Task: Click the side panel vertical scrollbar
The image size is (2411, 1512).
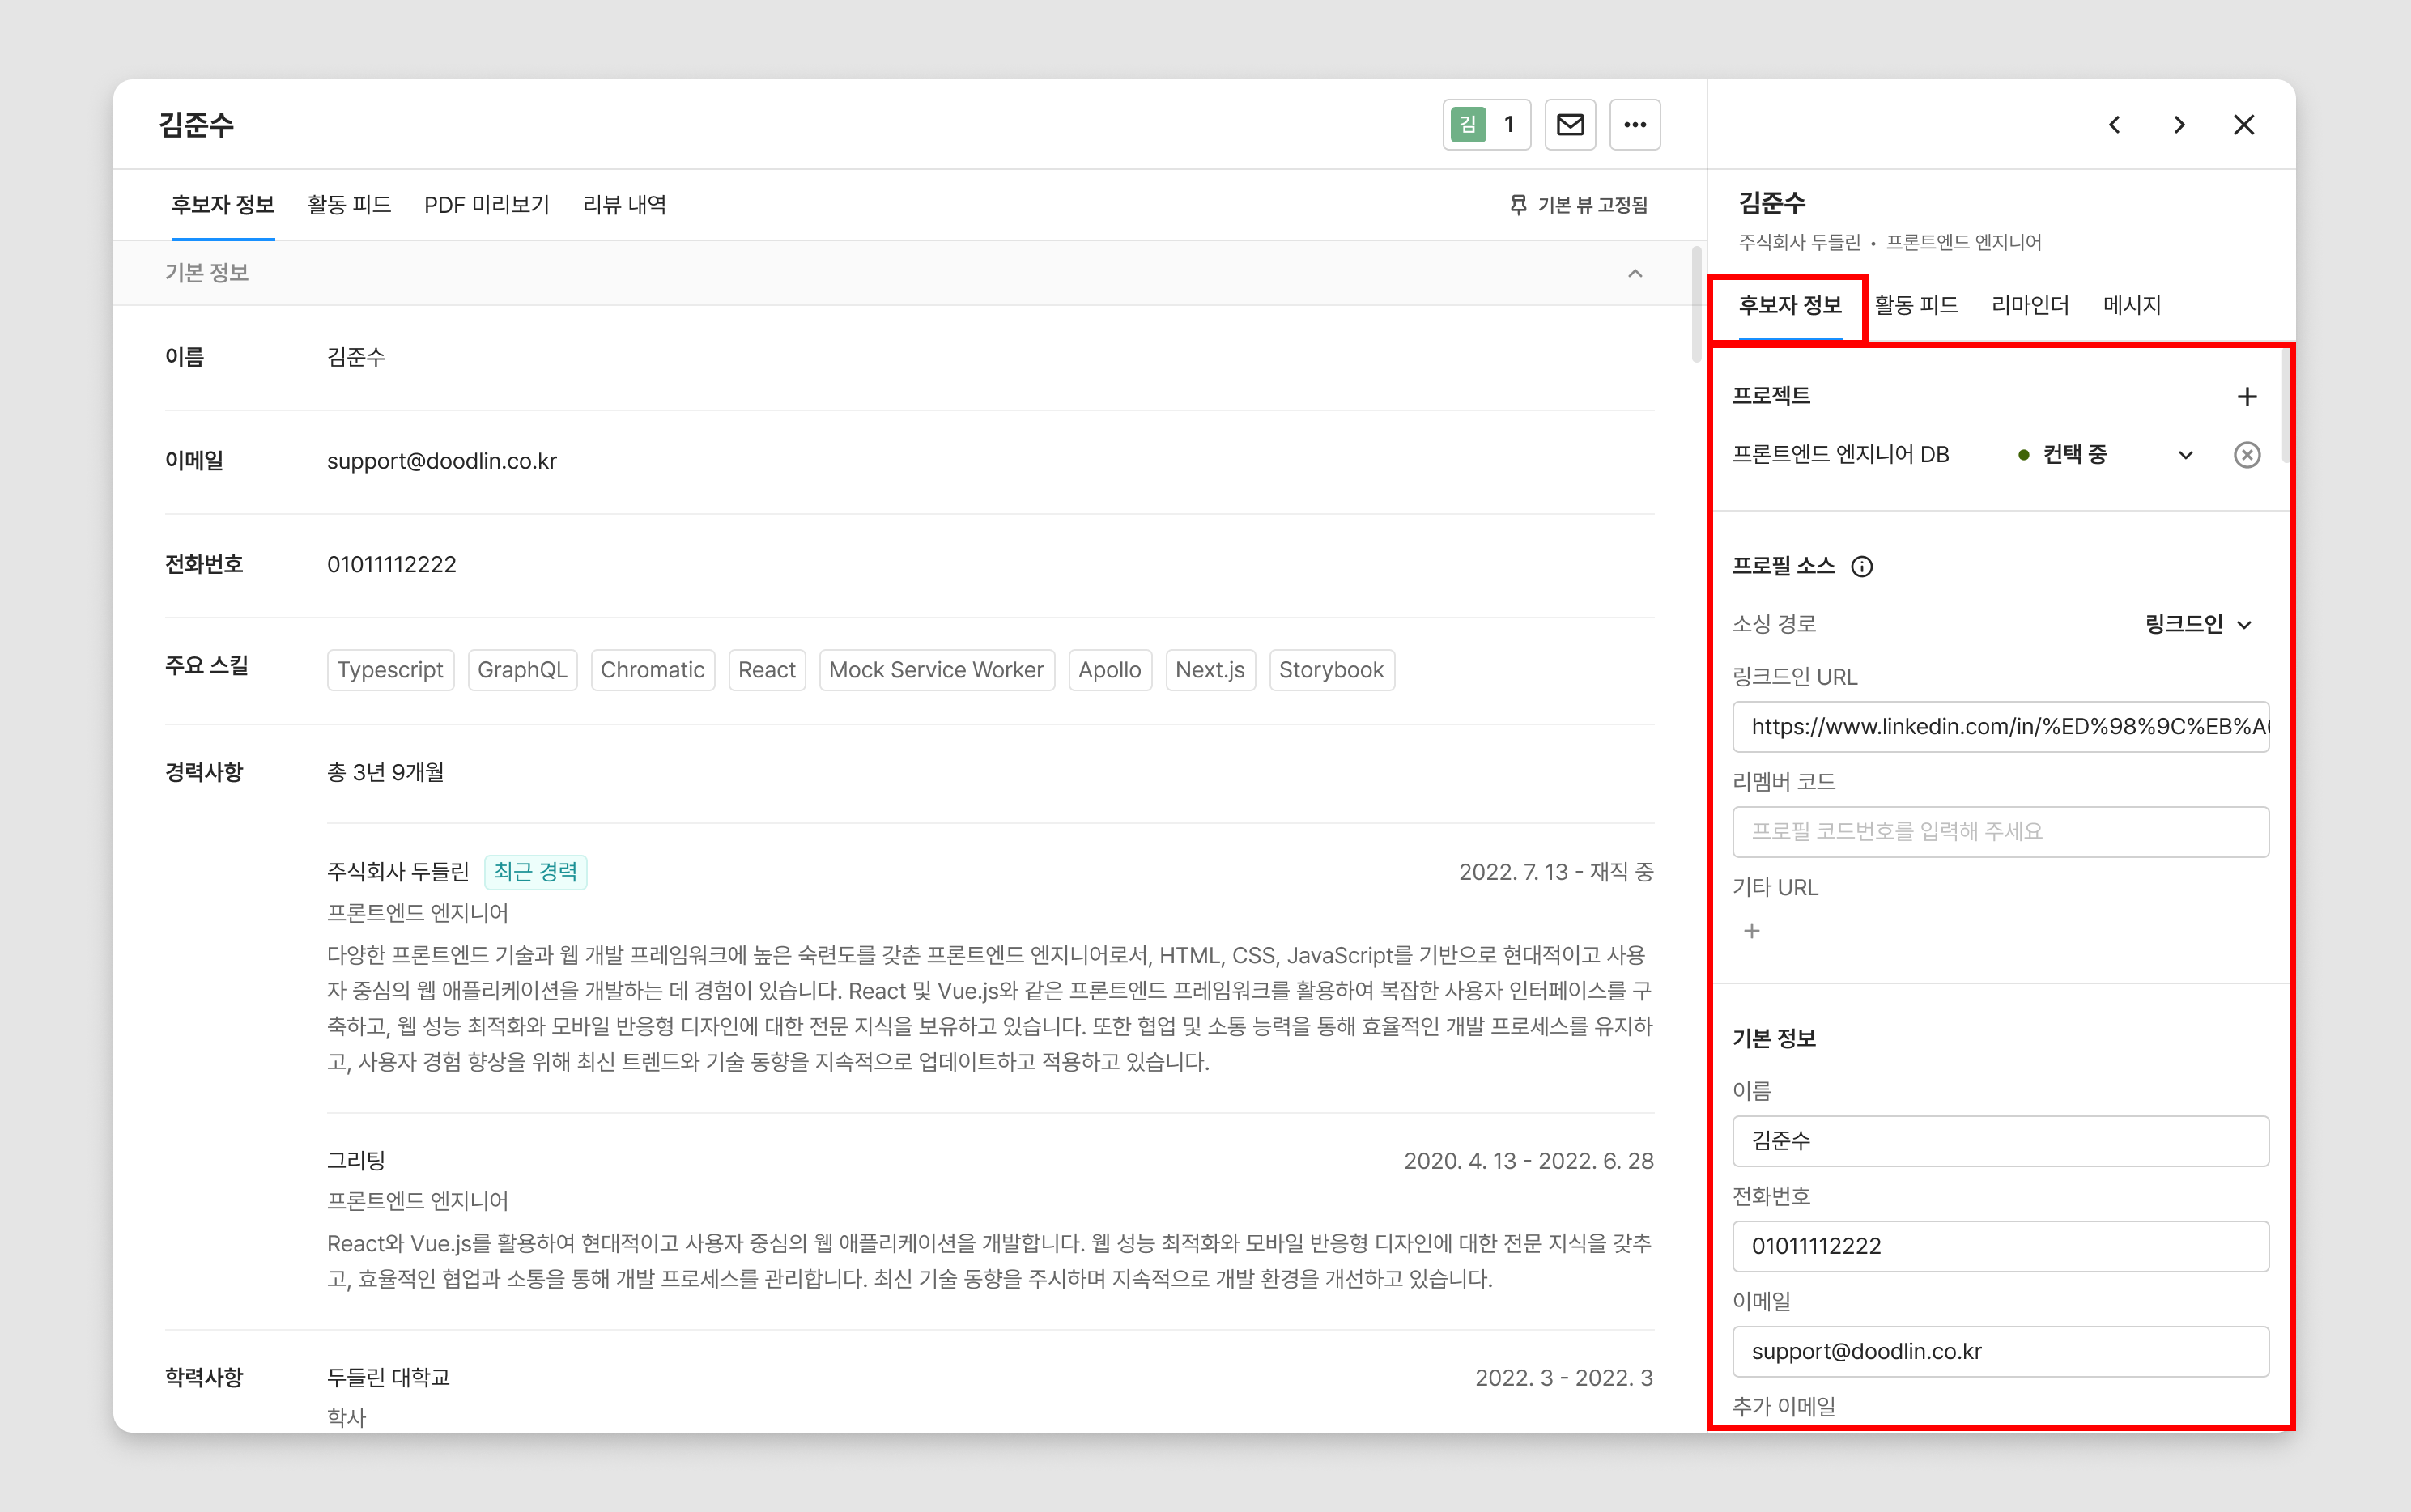Action: (2285, 407)
